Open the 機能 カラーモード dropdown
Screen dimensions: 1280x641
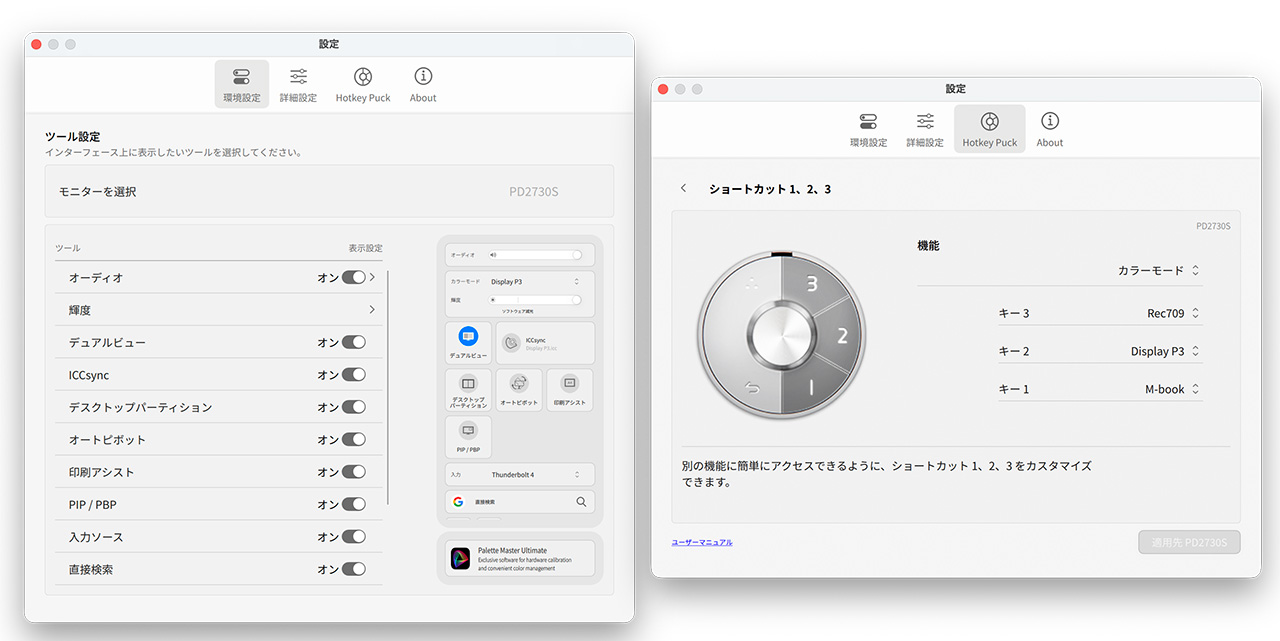(1157, 271)
